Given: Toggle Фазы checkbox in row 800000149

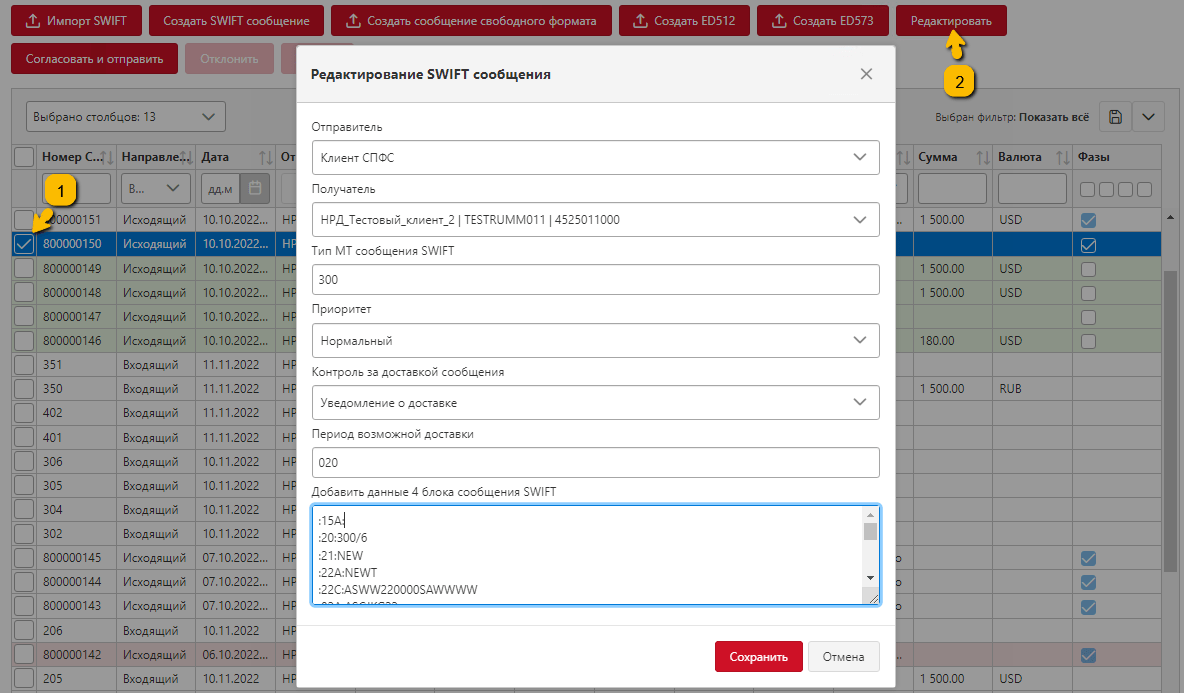Looking at the screenshot, I should 1088,269.
